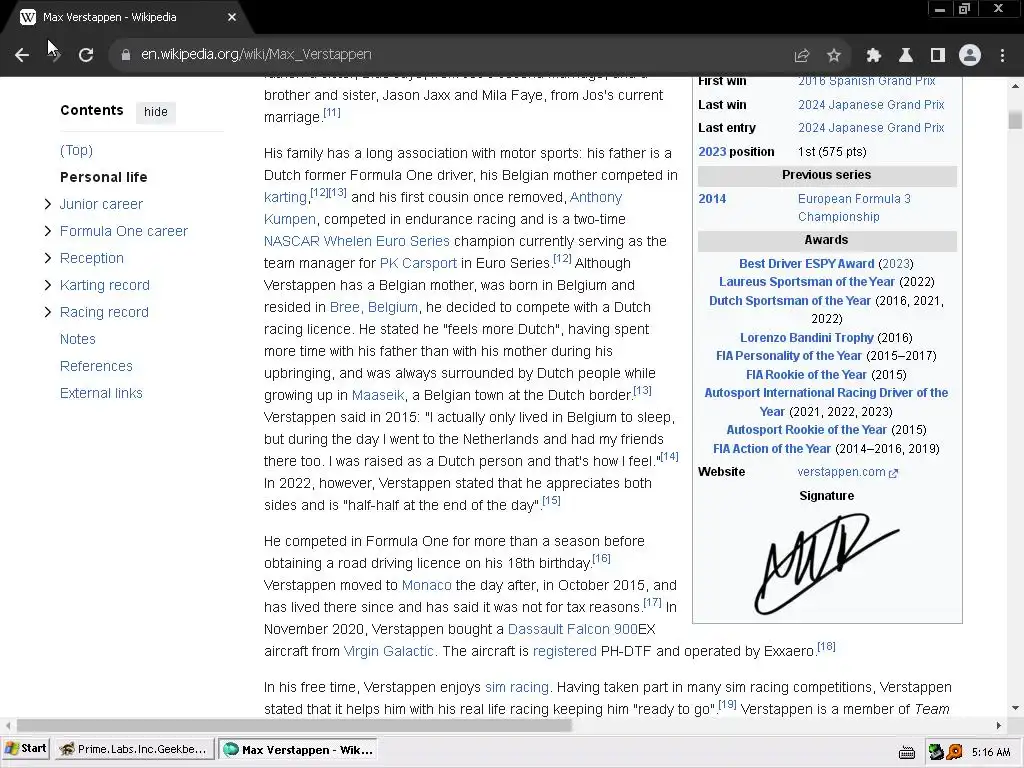
Task: Expand Junior career section arrow
Action: point(48,204)
